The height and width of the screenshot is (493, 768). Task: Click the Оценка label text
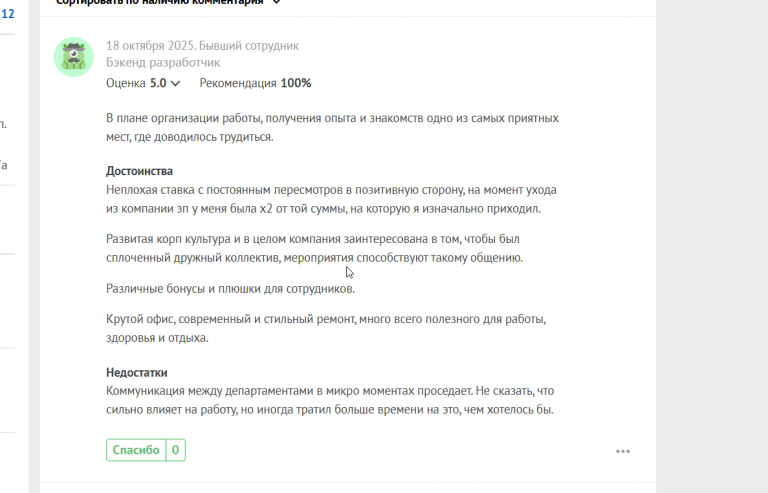[126, 84]
